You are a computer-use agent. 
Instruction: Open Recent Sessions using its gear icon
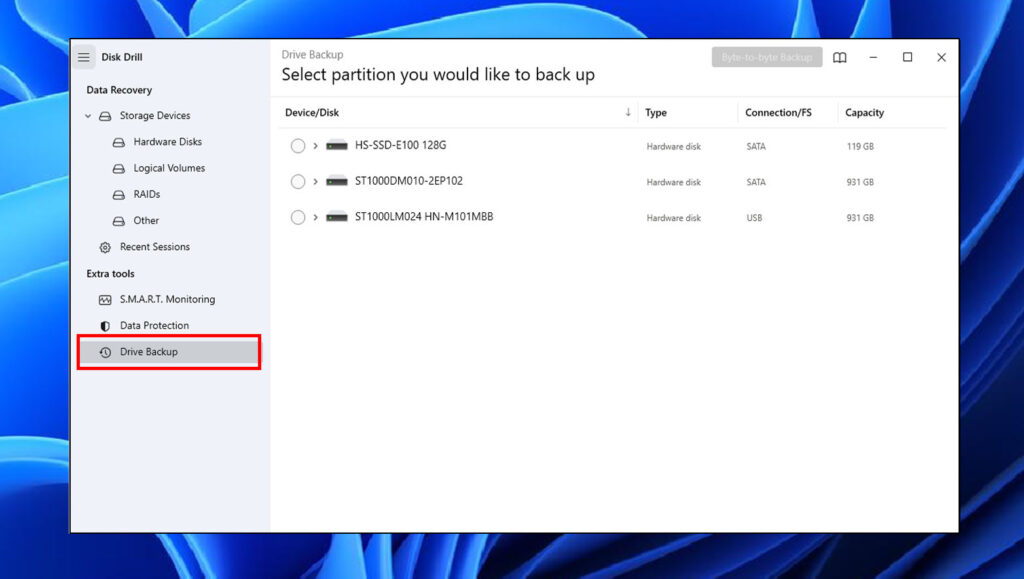[x=103, y=247]
